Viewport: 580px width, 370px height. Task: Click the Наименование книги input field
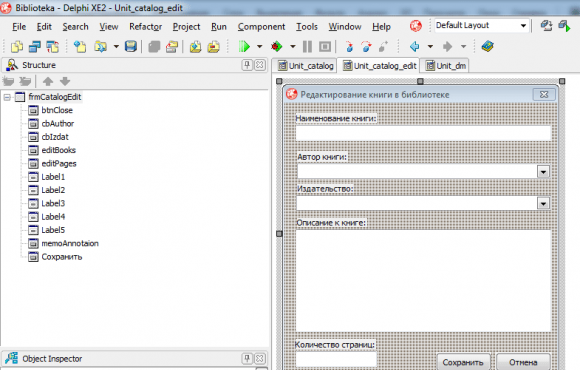(x=424, y=133)
